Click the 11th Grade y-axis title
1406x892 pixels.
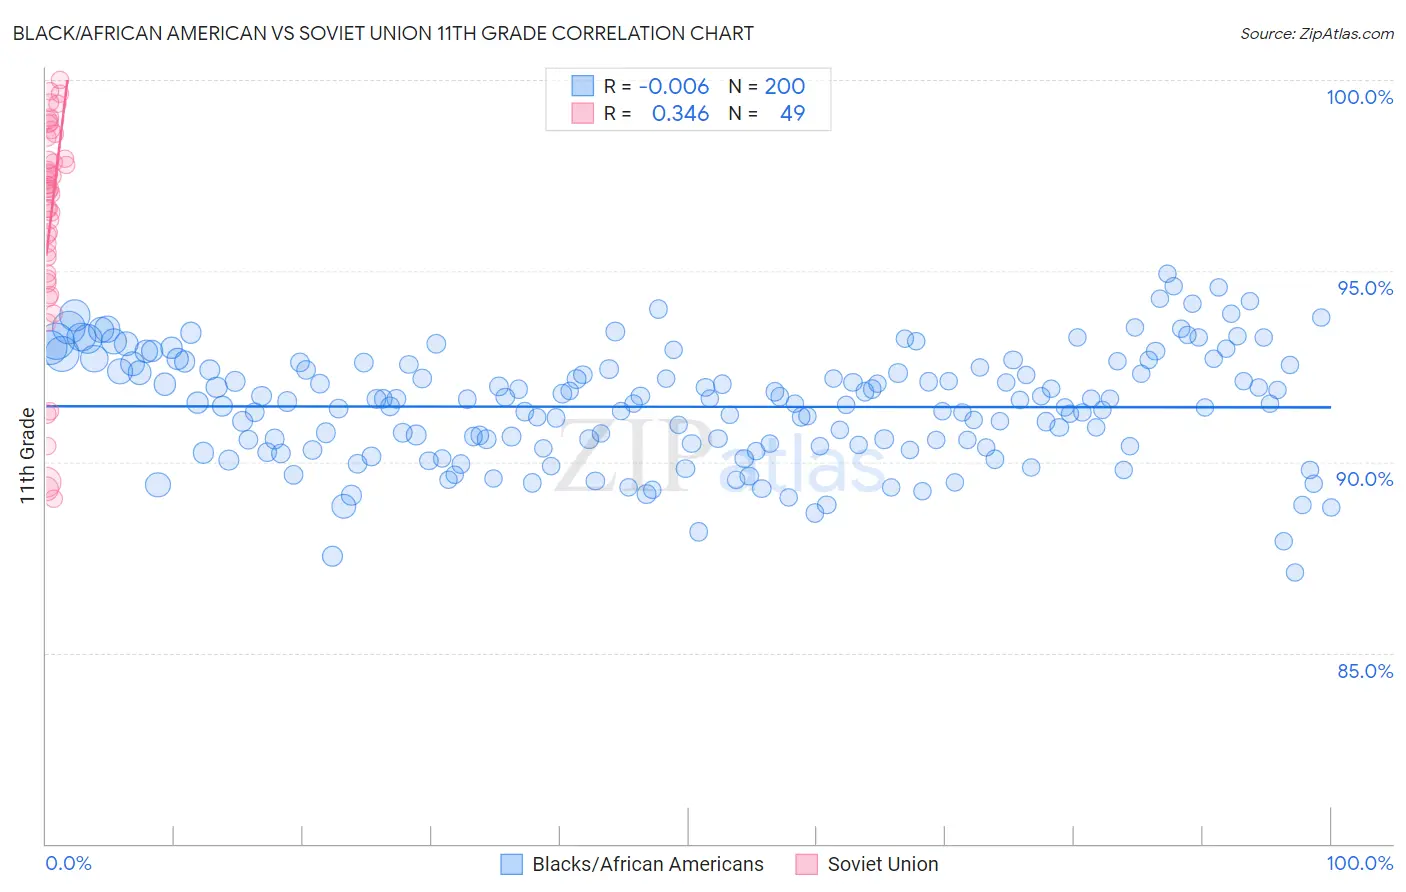27,455
